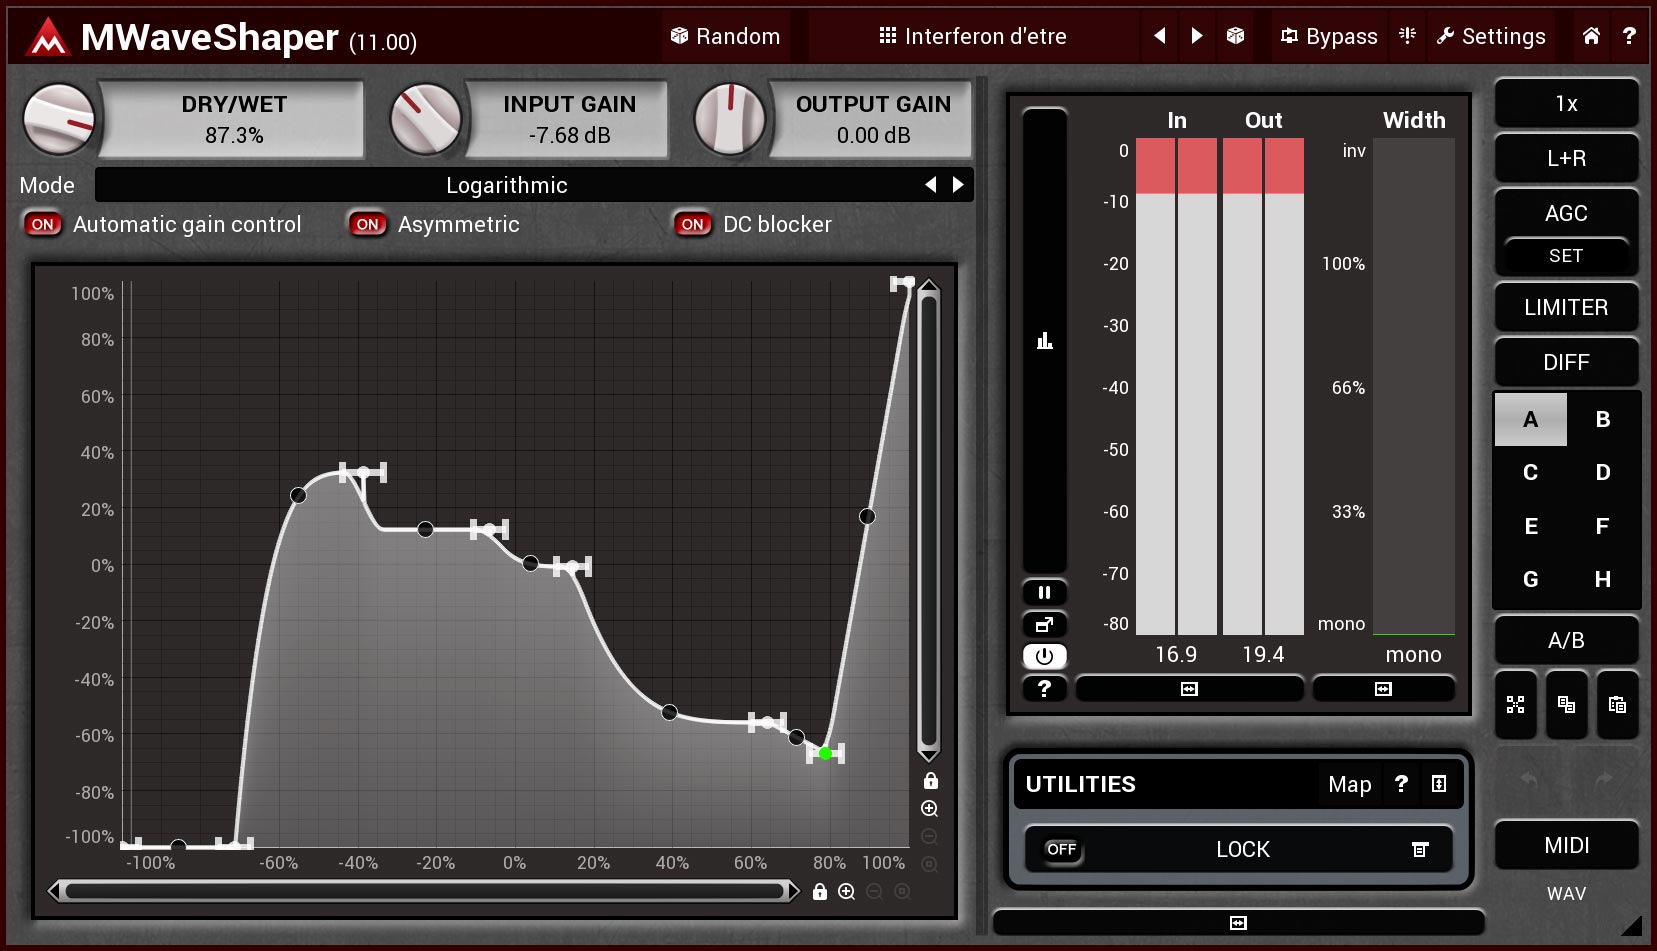
Task: Collapse the Width meter expander
Action: (1383, 689)
